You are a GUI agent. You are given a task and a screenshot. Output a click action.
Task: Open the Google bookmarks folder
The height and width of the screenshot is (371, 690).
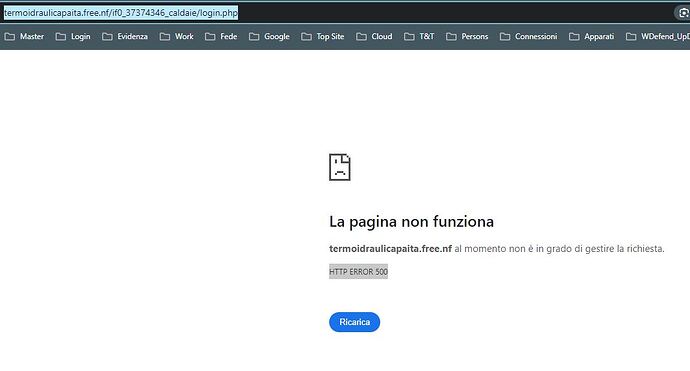pyautogui.click(x=269, y=37)
